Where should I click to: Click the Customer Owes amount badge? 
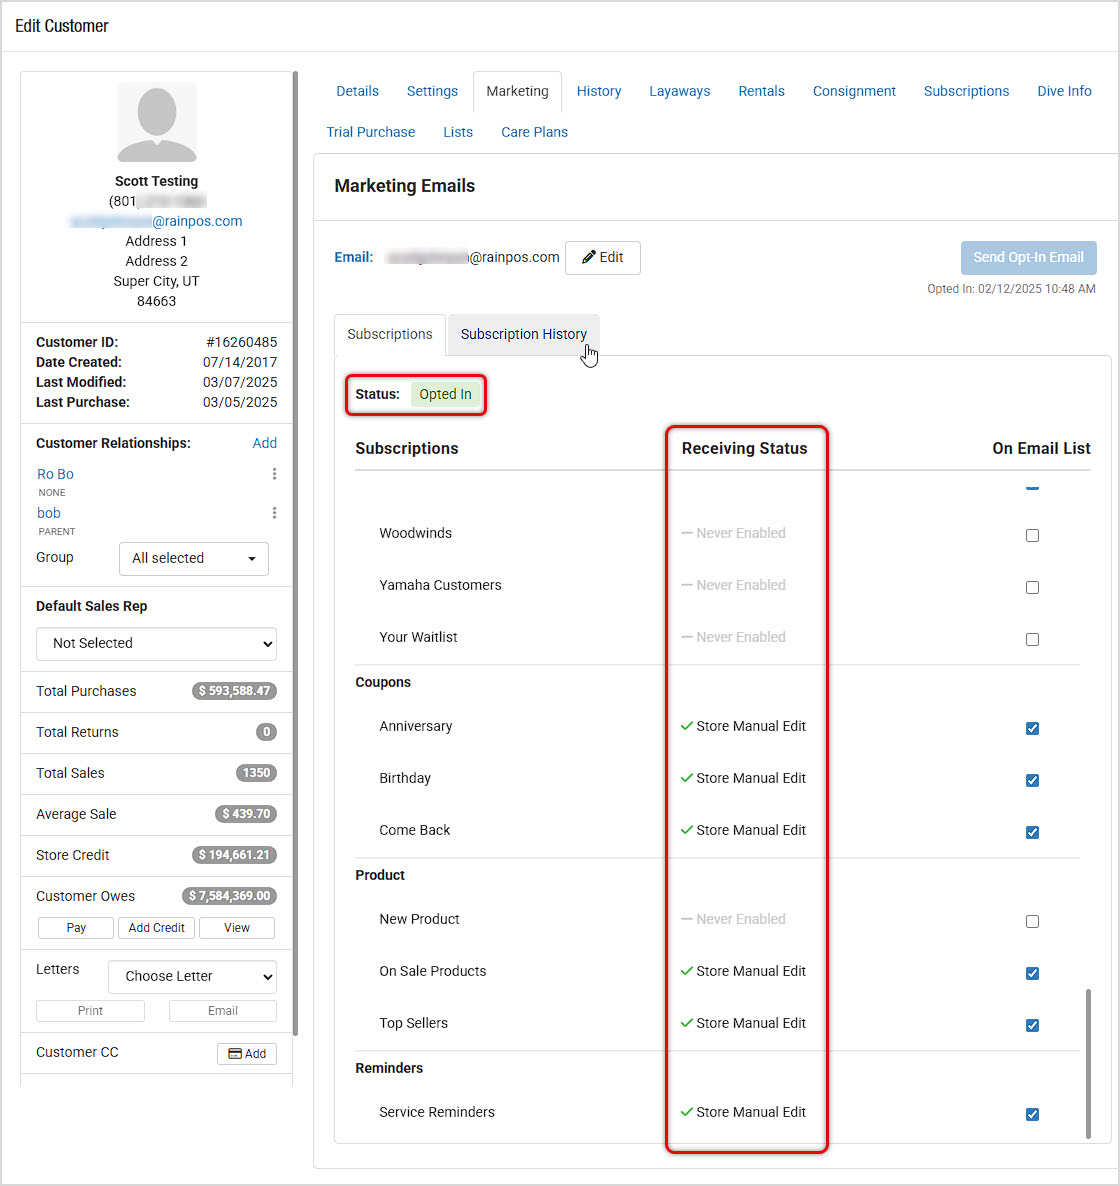[x=229, y=896]
